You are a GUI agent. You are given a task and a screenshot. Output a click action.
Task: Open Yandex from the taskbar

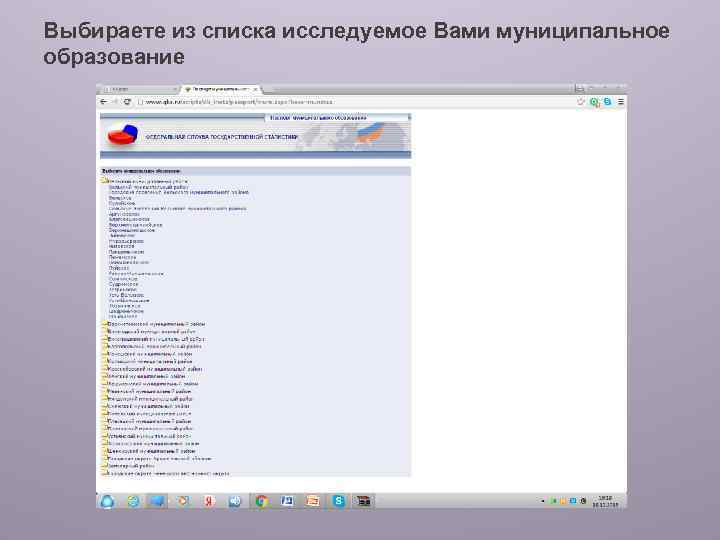209,501
